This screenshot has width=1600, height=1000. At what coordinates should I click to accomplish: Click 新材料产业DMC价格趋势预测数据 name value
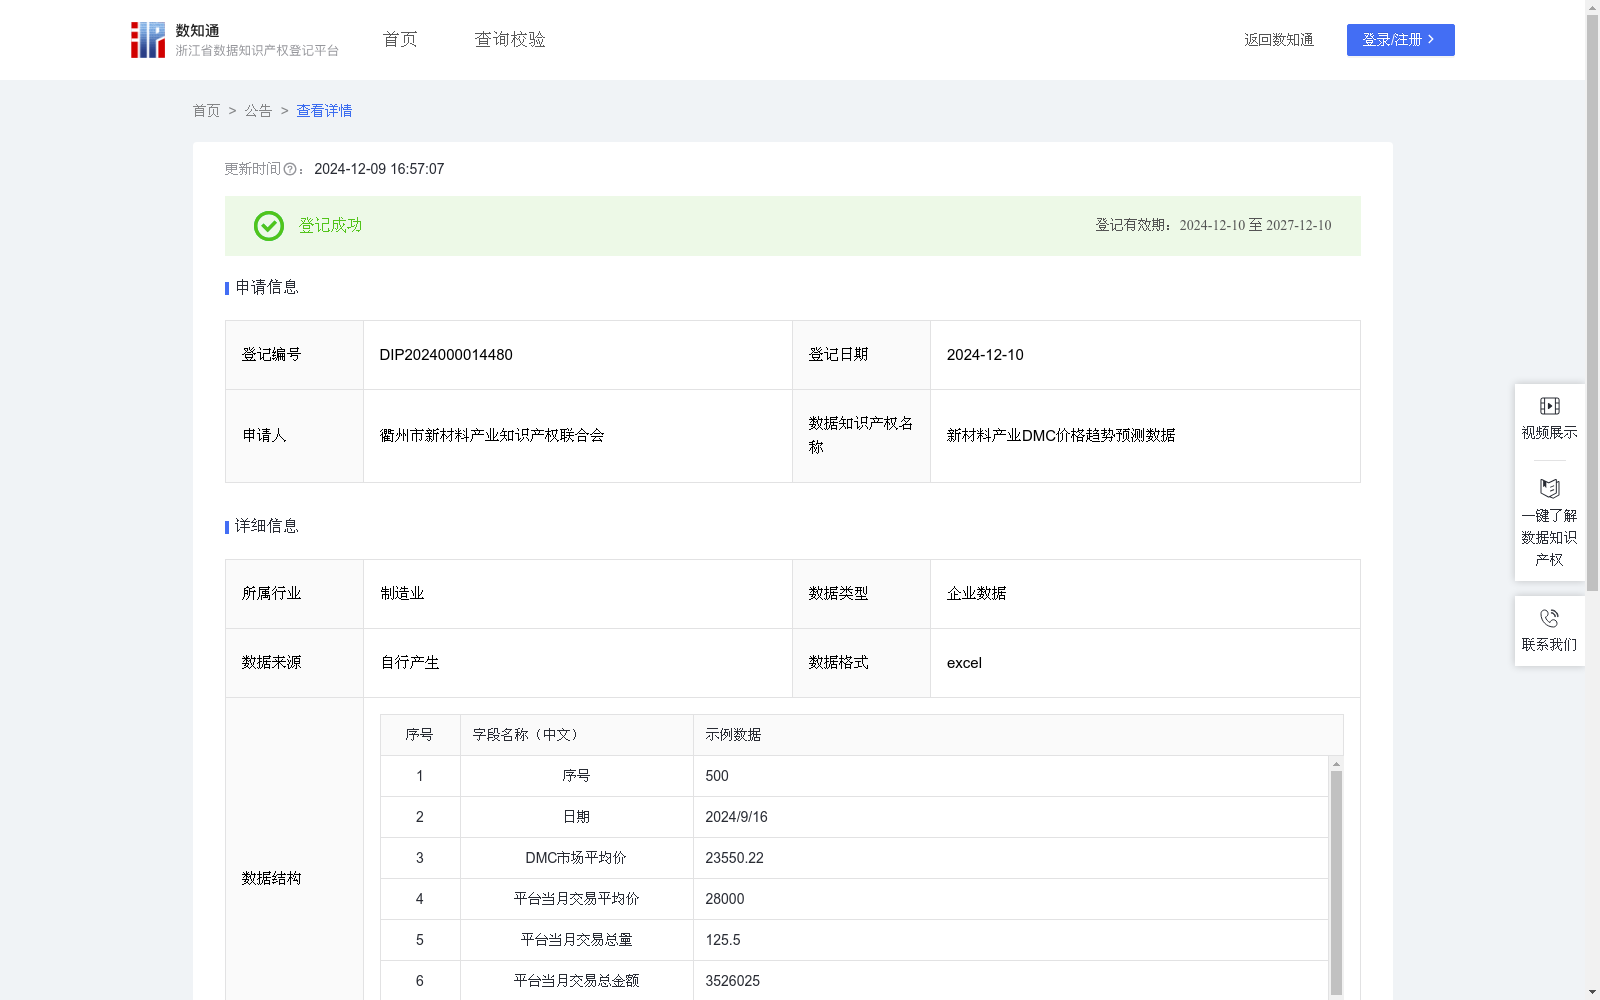point(1061,435)
